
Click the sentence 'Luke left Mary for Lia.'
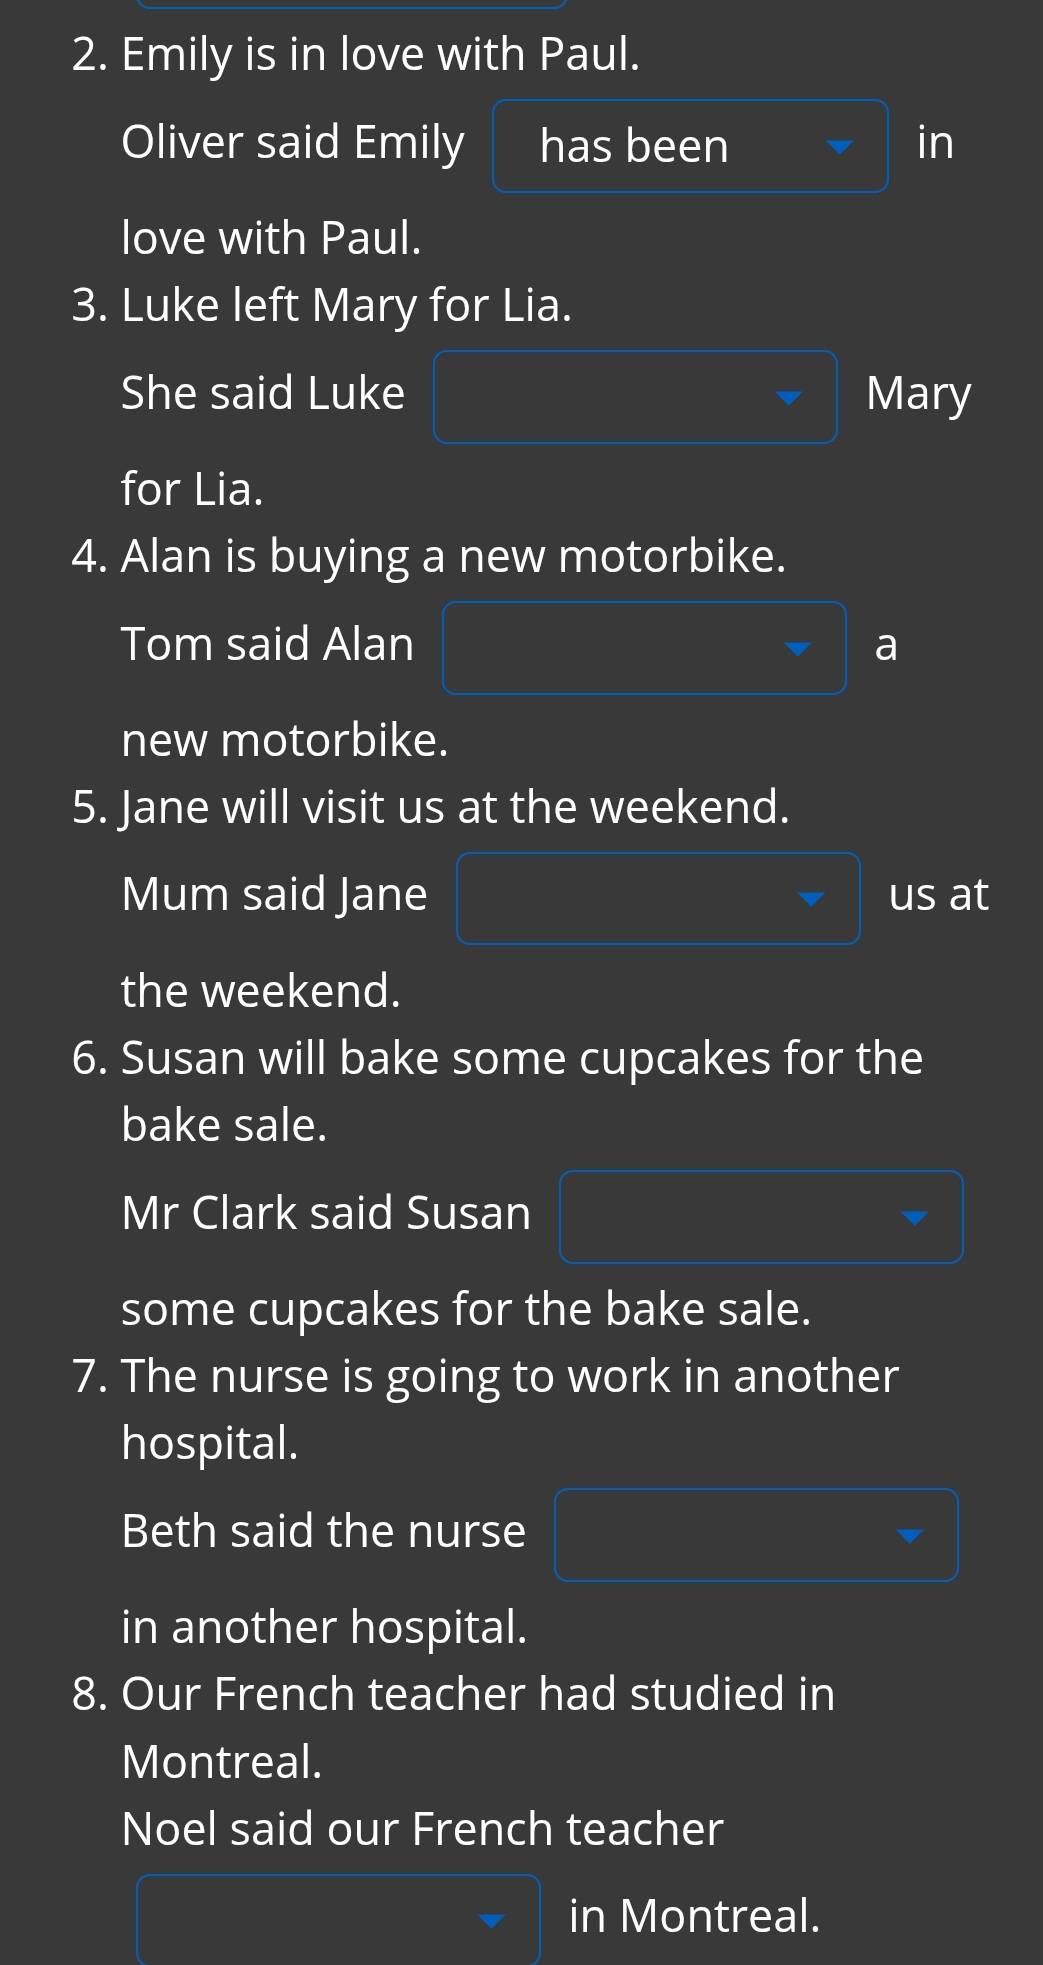tap(346, 305)
